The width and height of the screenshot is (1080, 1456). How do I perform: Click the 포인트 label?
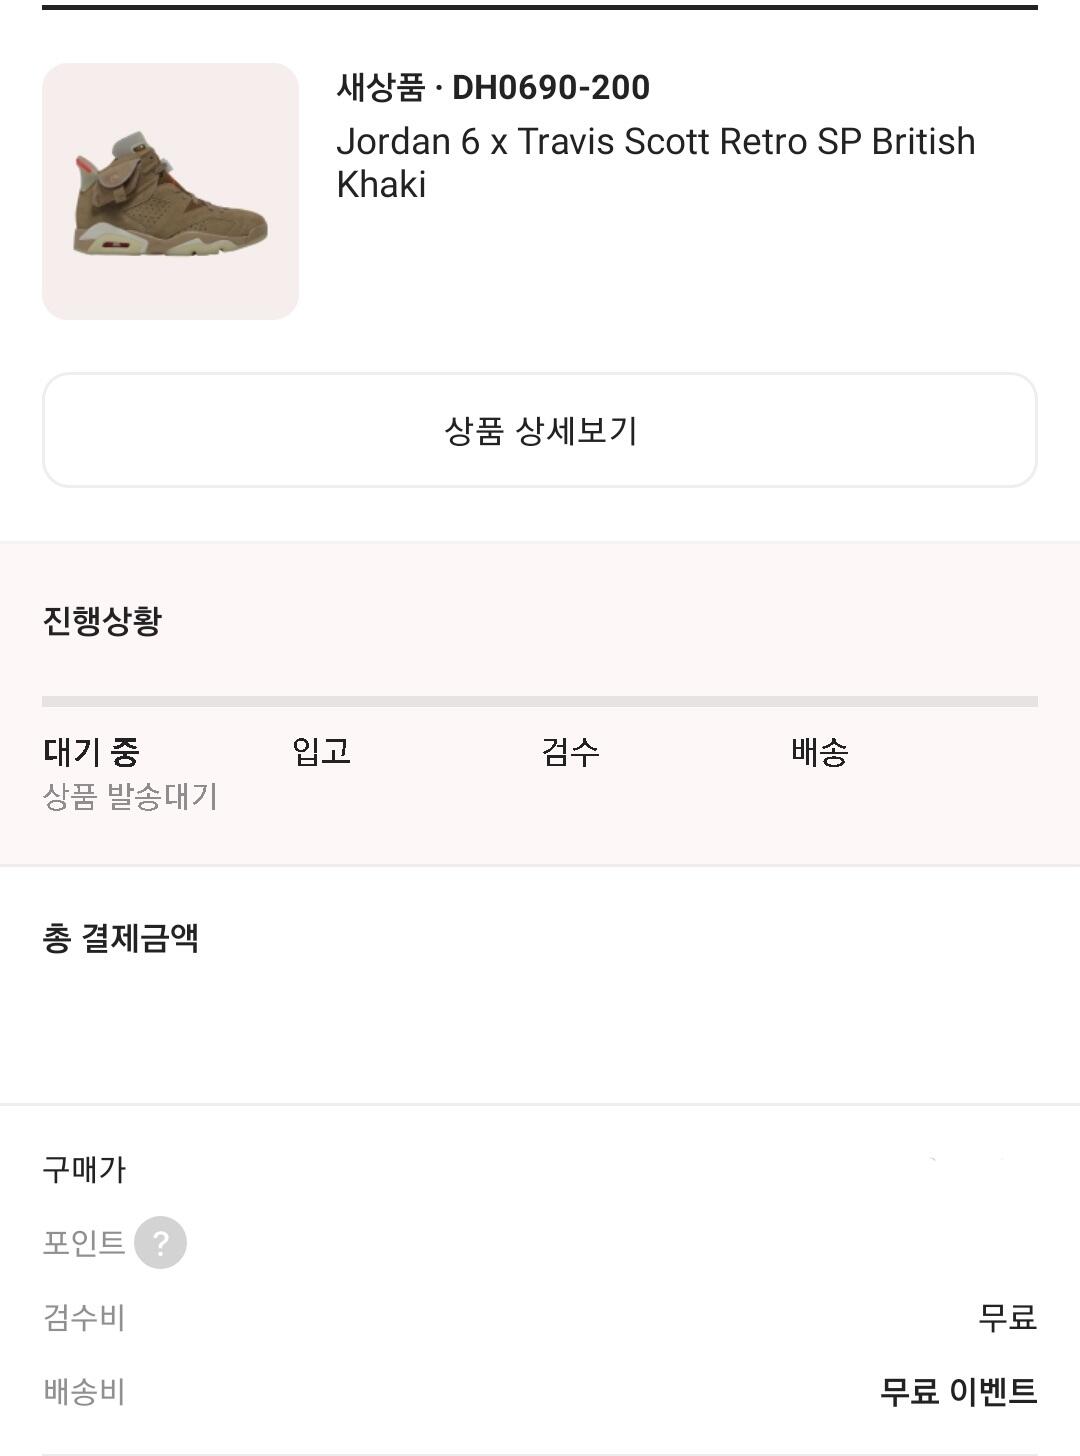click(x=83, y=1243)
